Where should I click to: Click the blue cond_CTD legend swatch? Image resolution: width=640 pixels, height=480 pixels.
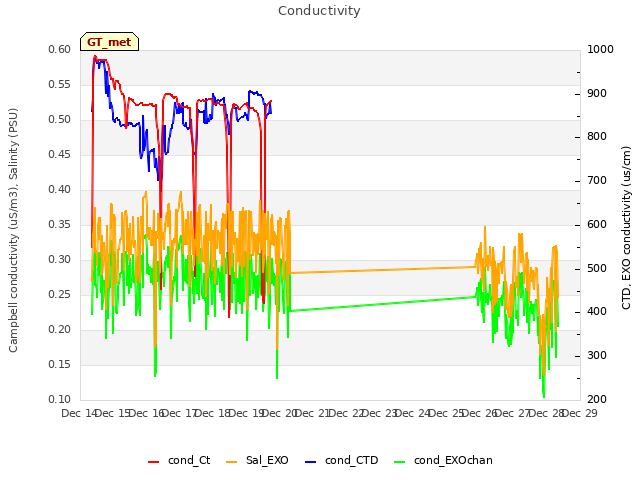(311, 462)
